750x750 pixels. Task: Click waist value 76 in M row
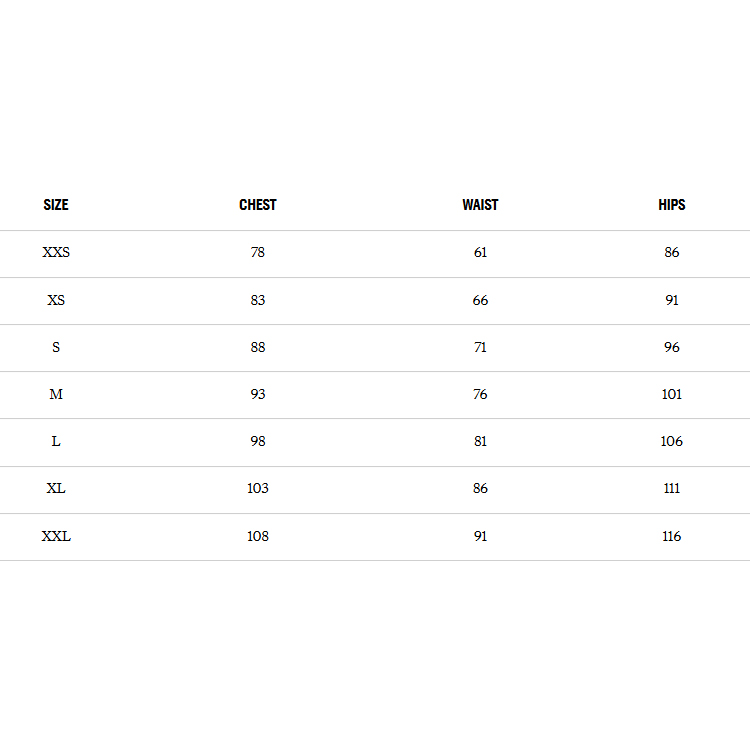(x=480, y=394)
